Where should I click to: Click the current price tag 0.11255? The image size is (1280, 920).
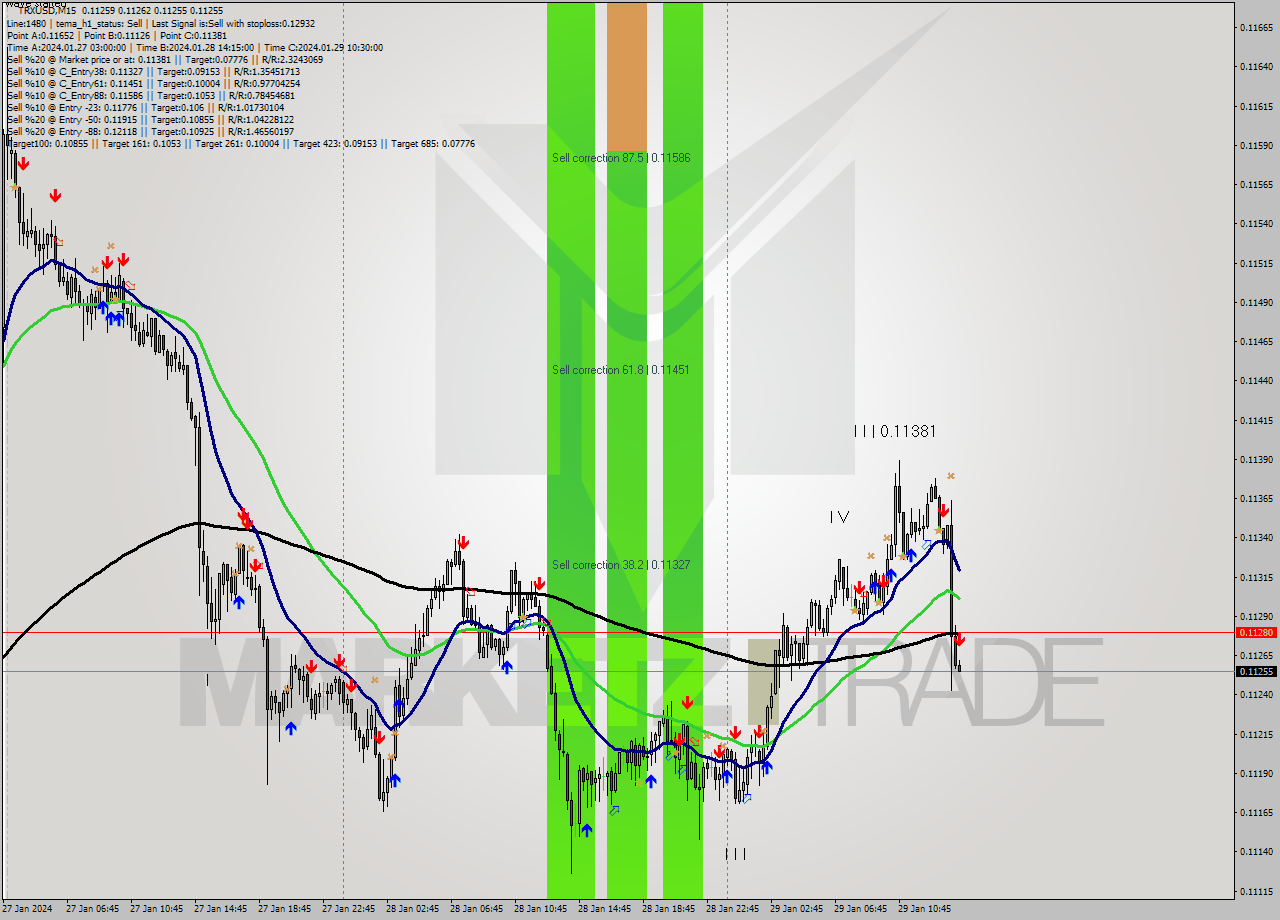(x=1256, y=671)
